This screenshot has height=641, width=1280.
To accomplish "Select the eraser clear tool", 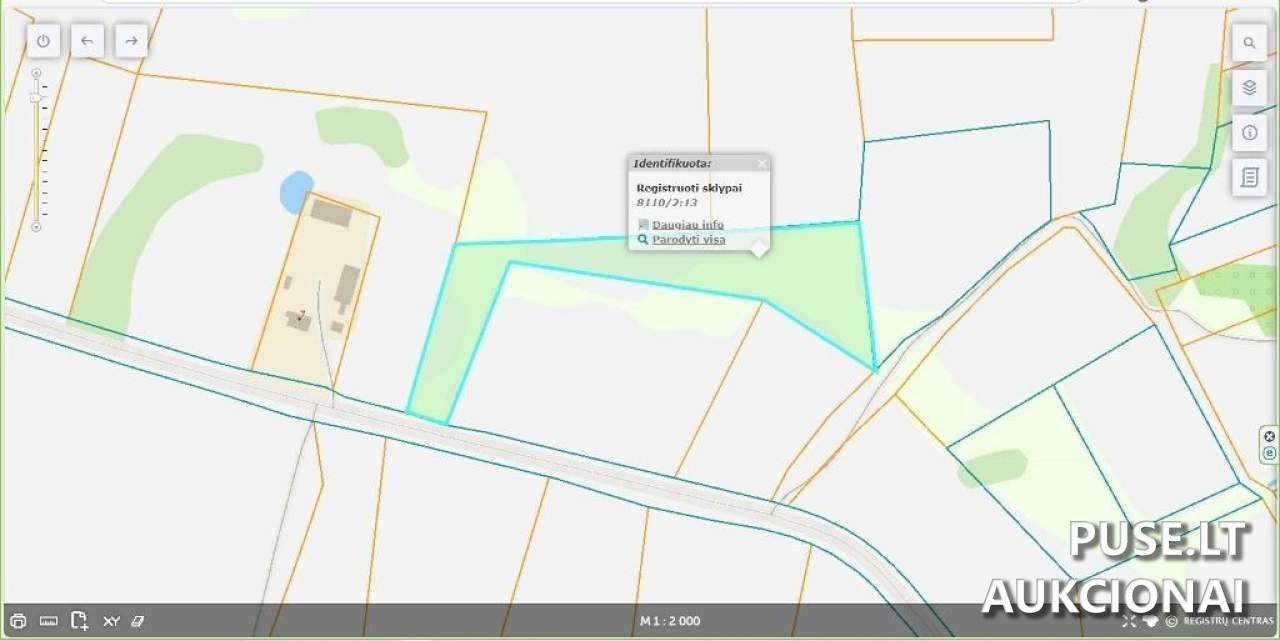I will 138,621.
